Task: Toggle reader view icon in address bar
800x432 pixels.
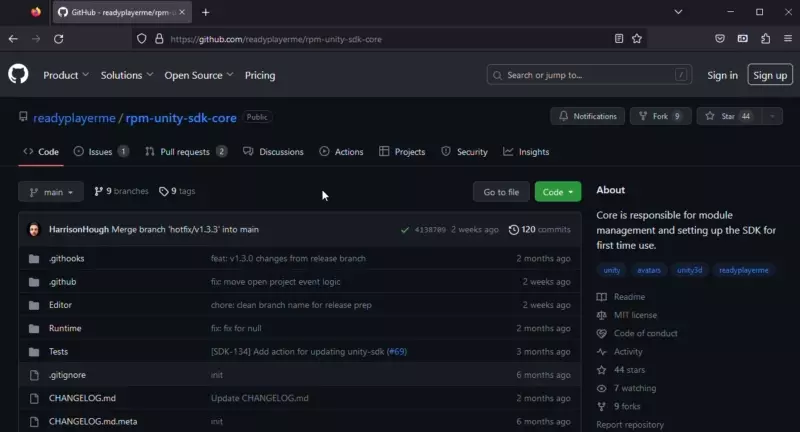Action: pos(619,39)
